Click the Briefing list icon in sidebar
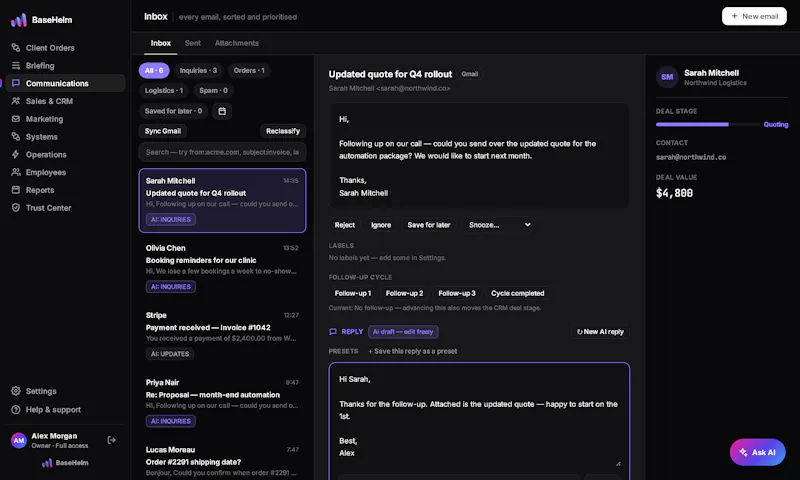The image size is (800, 480). click(16, 65)
